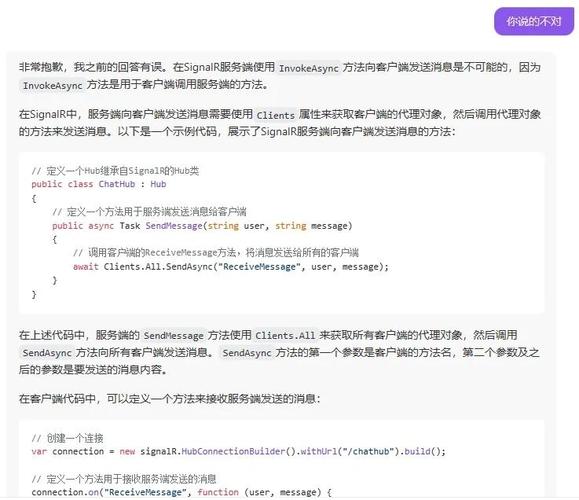Image resolution: width=579 pixels, height=500 pixels.
Task: Click the inline code InvokeAsync in the first sentence
Action: (x=309, y=68)
